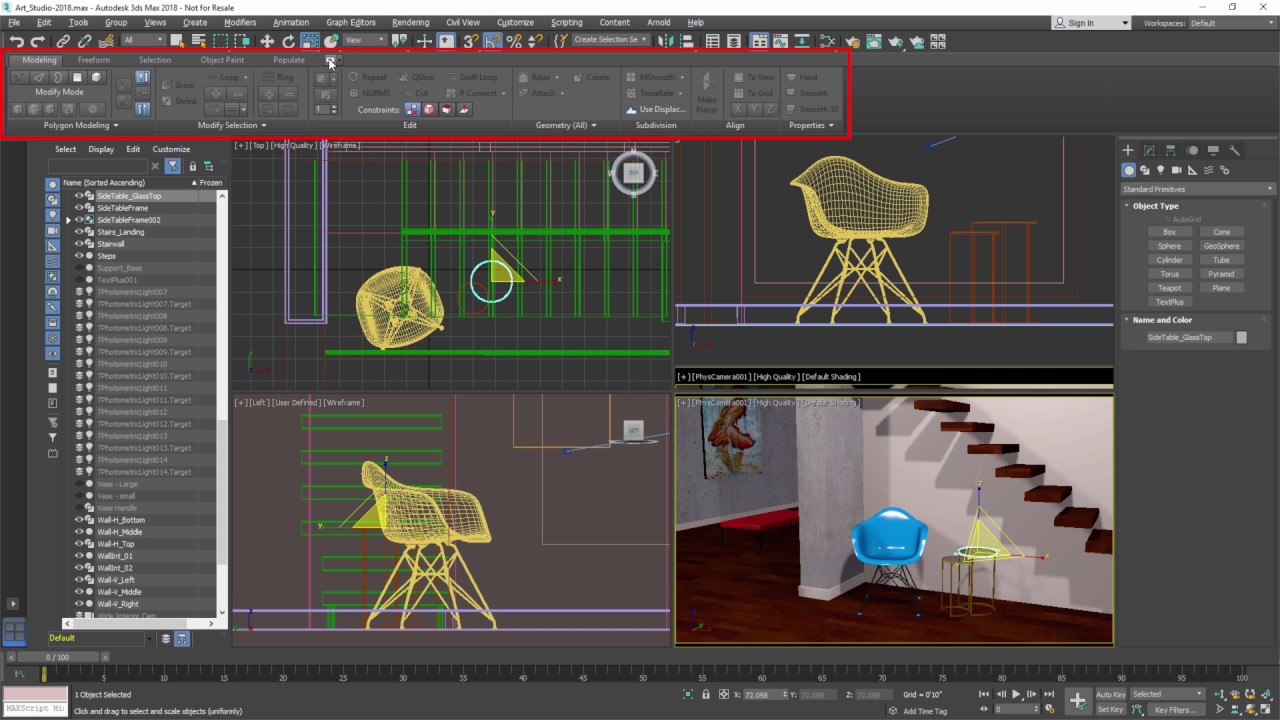Toggle visibility eye of Wall-V_Right
Viewport: 1280px width, 720px height.
[x=79, y=604]
